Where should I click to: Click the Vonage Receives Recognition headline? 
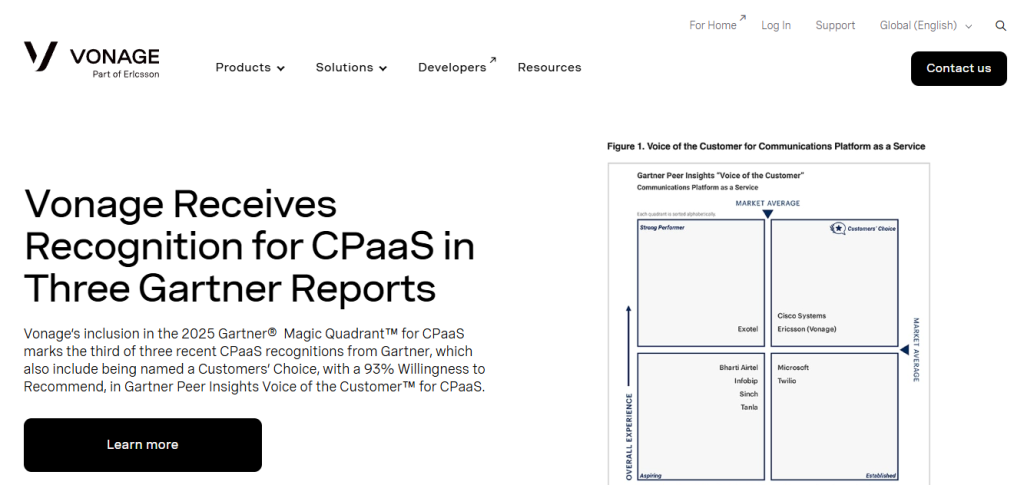point(249,246)
